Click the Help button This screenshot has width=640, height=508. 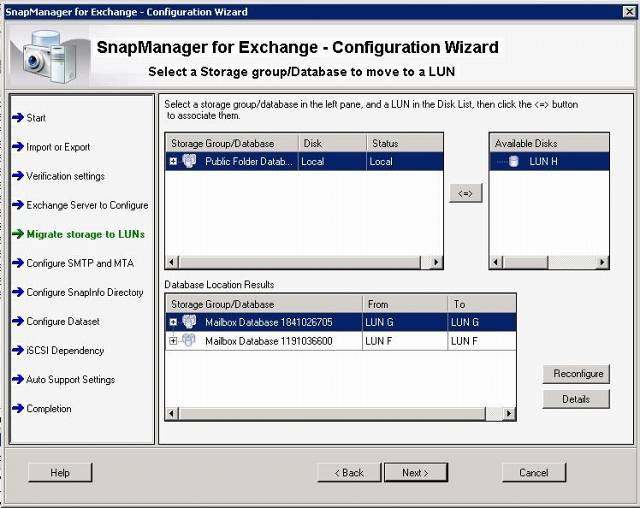pos(60,473)
